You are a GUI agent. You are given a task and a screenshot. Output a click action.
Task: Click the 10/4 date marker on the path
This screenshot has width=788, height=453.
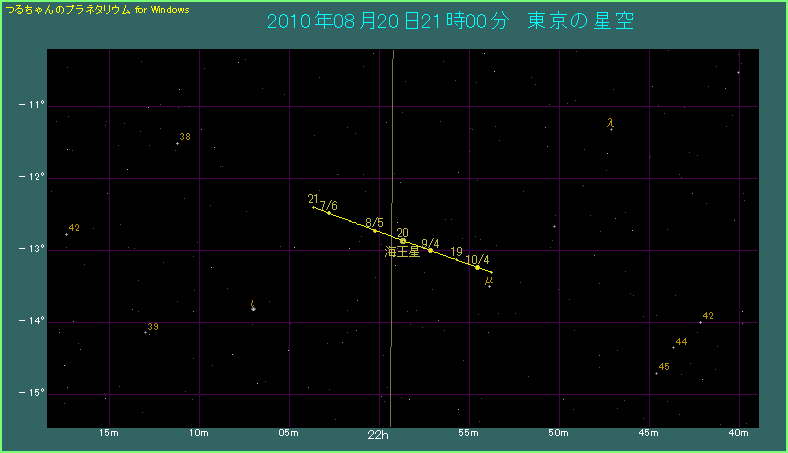click(477, 267)
